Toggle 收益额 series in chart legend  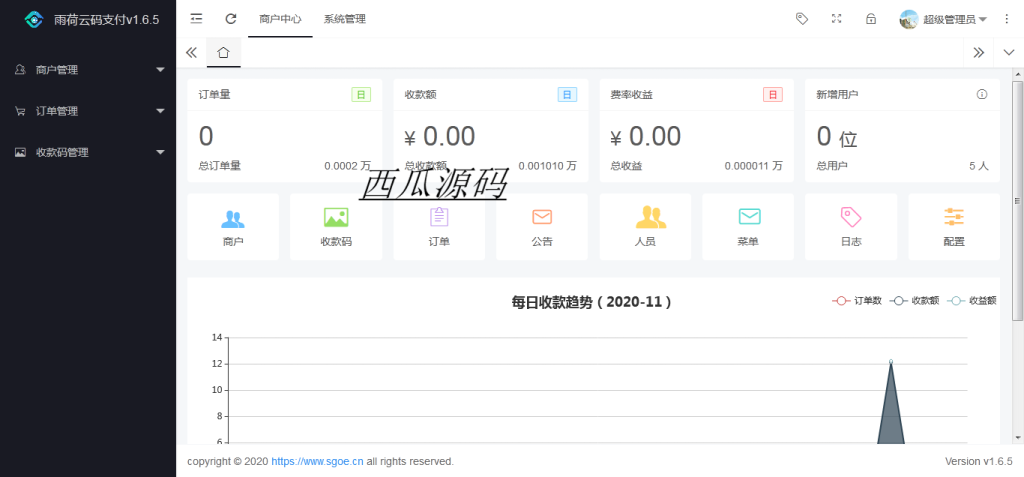coord(972,301)
